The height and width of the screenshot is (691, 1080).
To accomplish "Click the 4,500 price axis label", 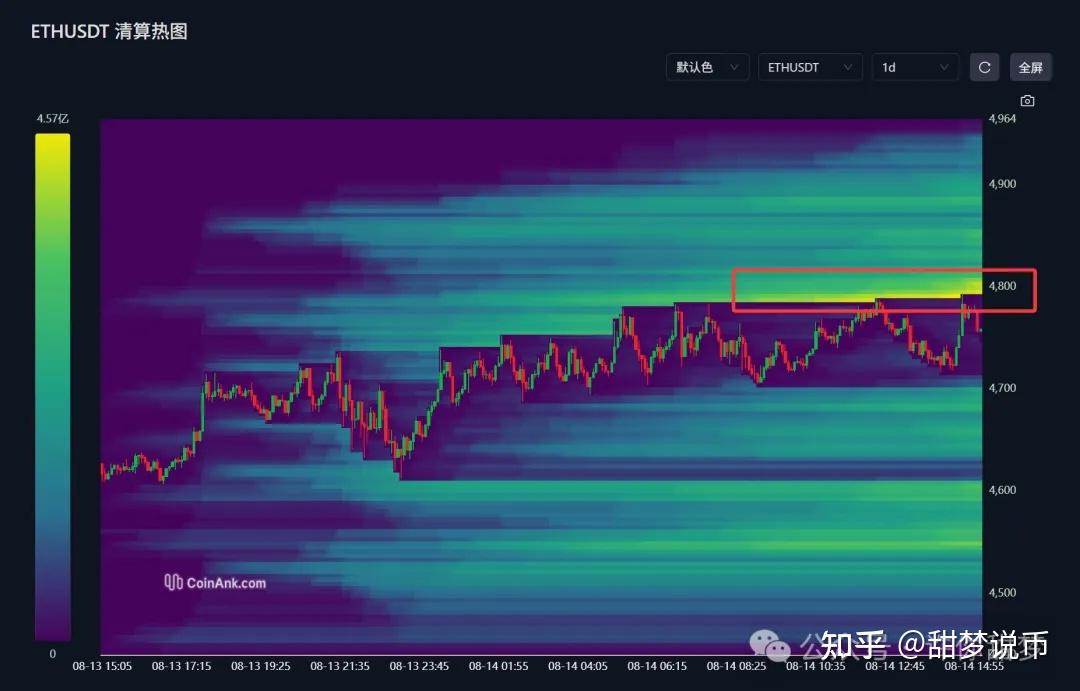I will coord(1002,592).
